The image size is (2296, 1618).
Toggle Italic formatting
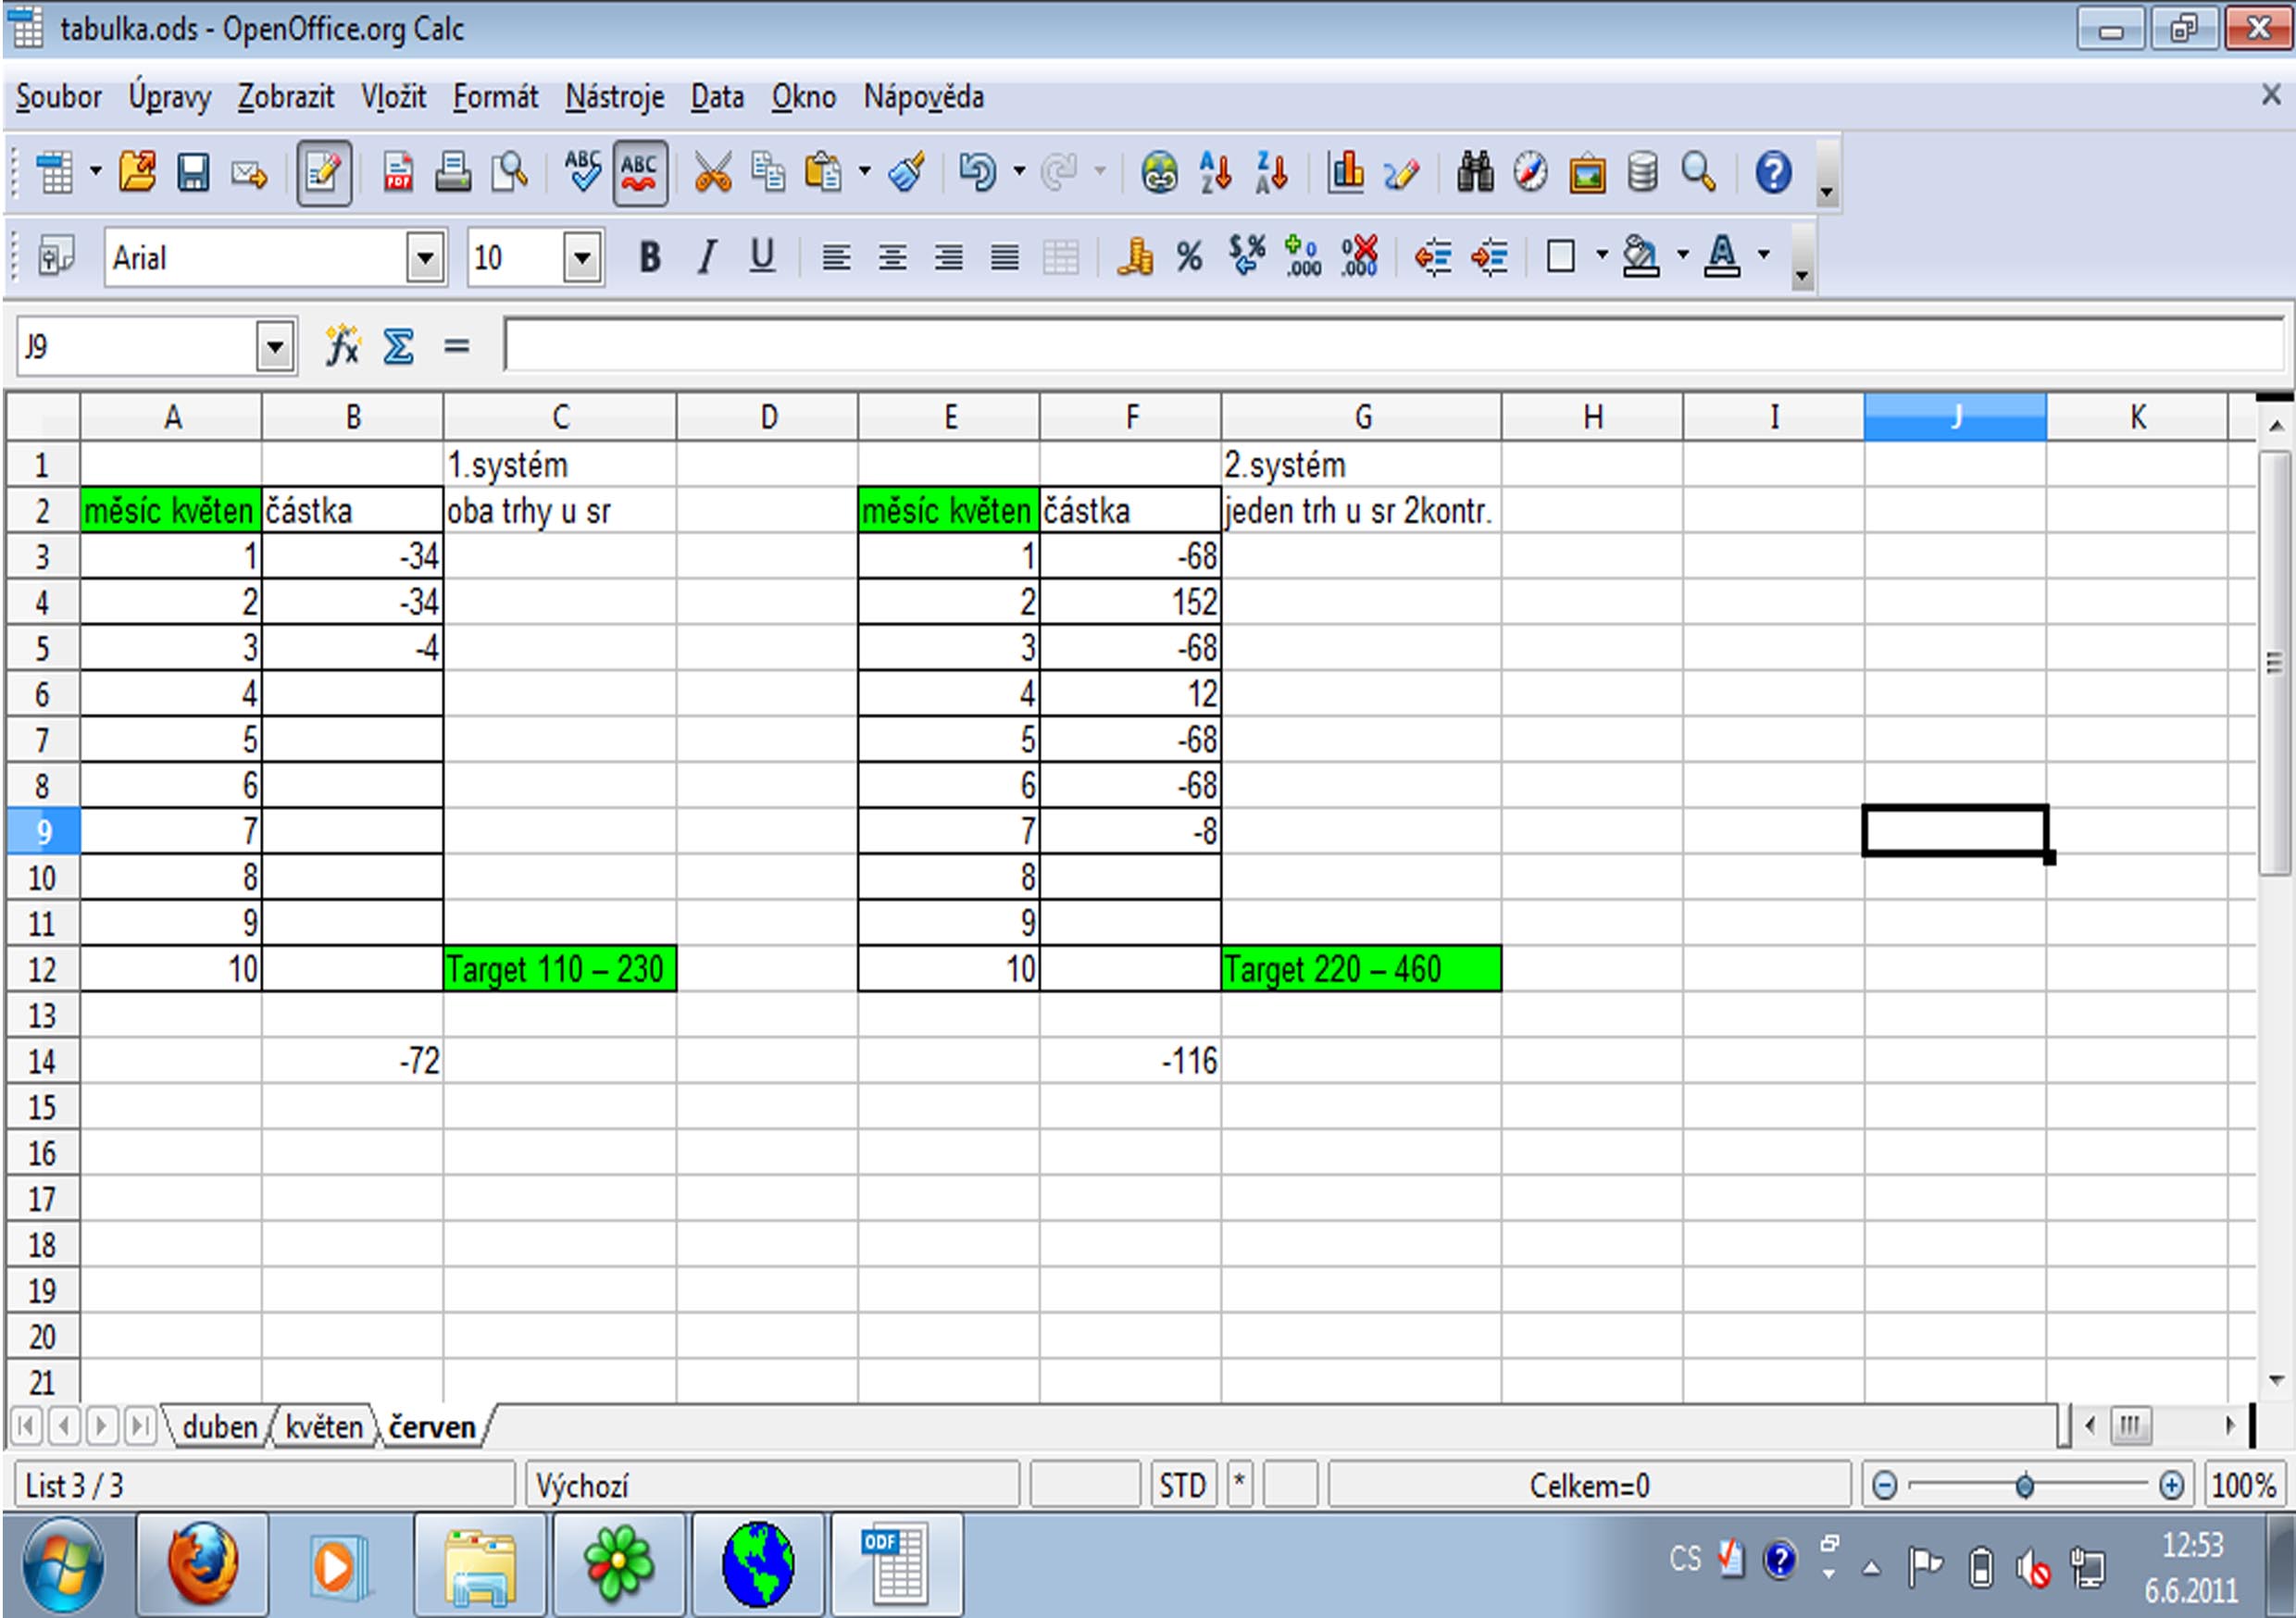tap(707, 258)
